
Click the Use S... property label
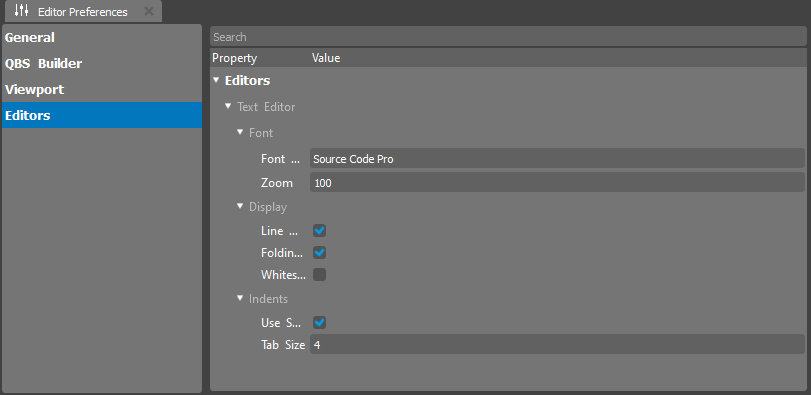tap(281, 323)
